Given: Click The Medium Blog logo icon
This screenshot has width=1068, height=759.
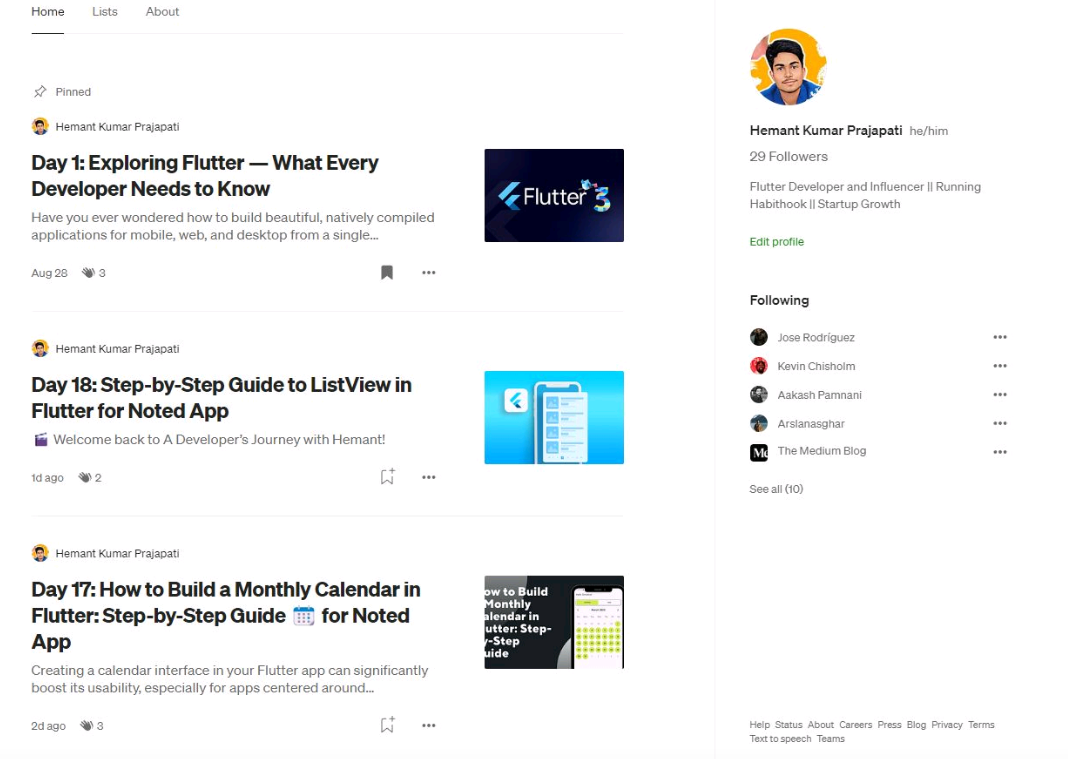Looking at the screenshot, I should (759, 452).
